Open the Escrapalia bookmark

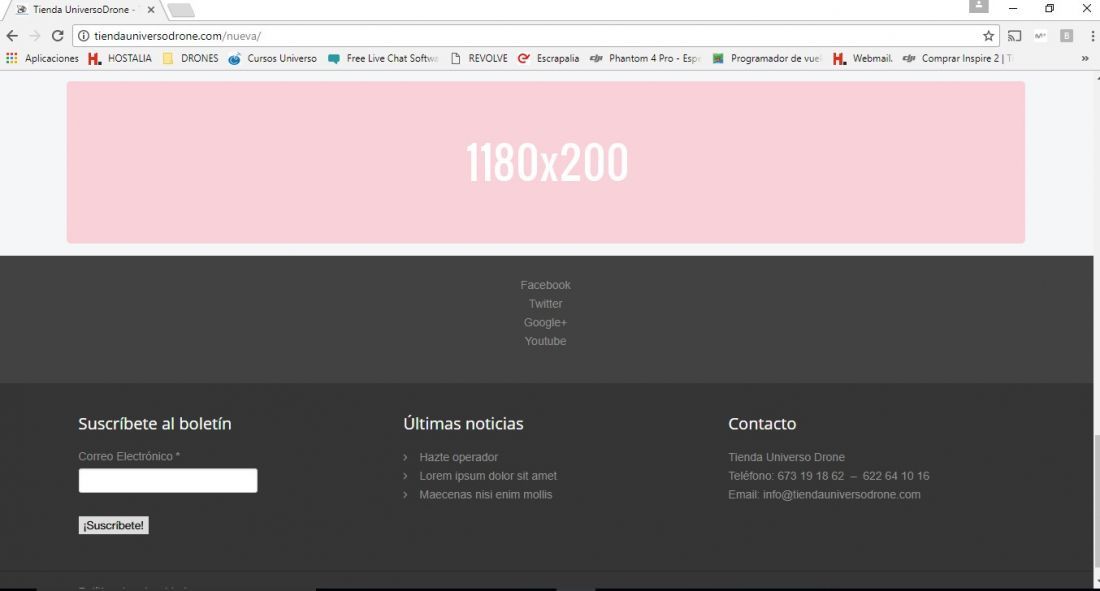click(549, 58)
